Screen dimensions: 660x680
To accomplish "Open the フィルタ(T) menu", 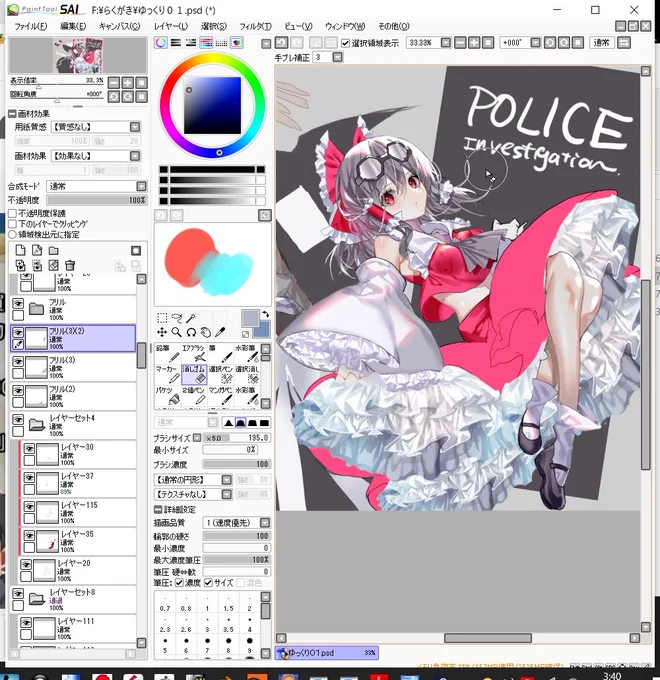I will (255, 26).
